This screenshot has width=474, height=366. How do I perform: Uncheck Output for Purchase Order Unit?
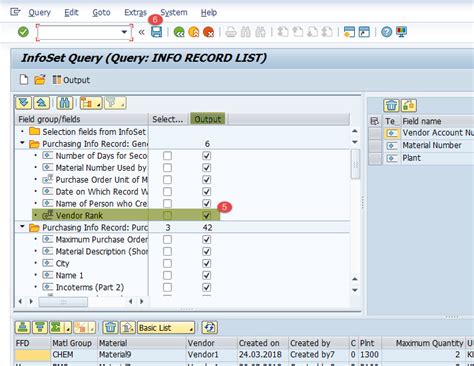click(207, 180)
